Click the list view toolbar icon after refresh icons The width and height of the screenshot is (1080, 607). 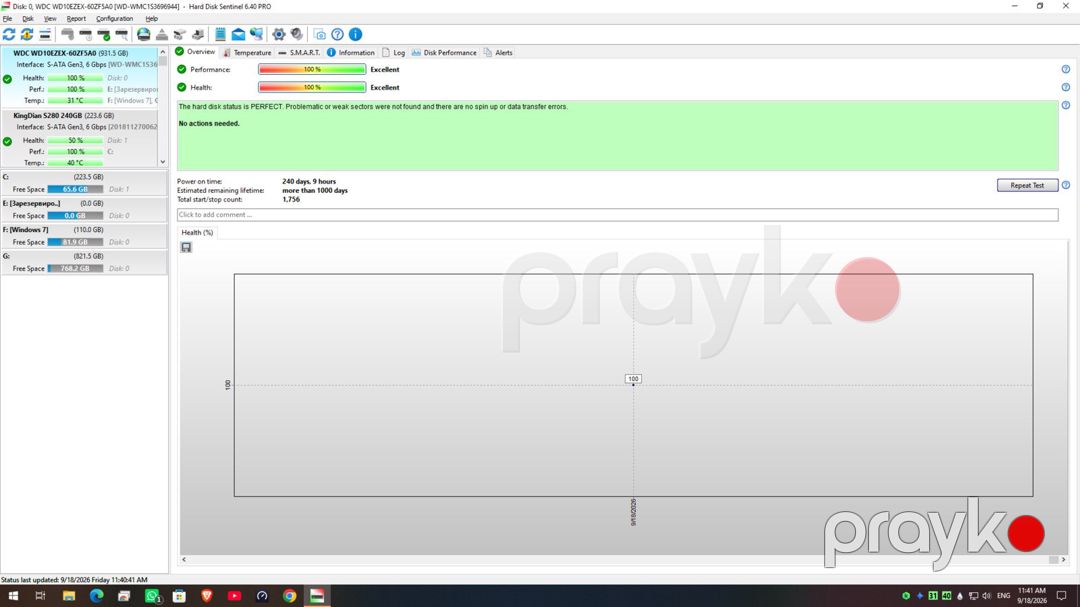(45, 34)
